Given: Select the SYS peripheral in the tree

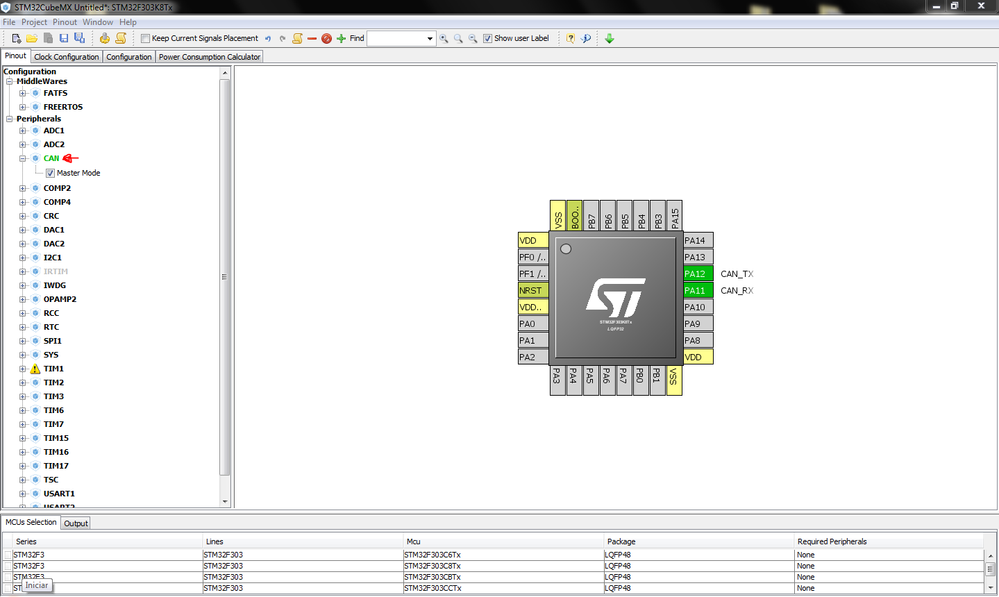Looking at the screenshot, I should [51, 355].
